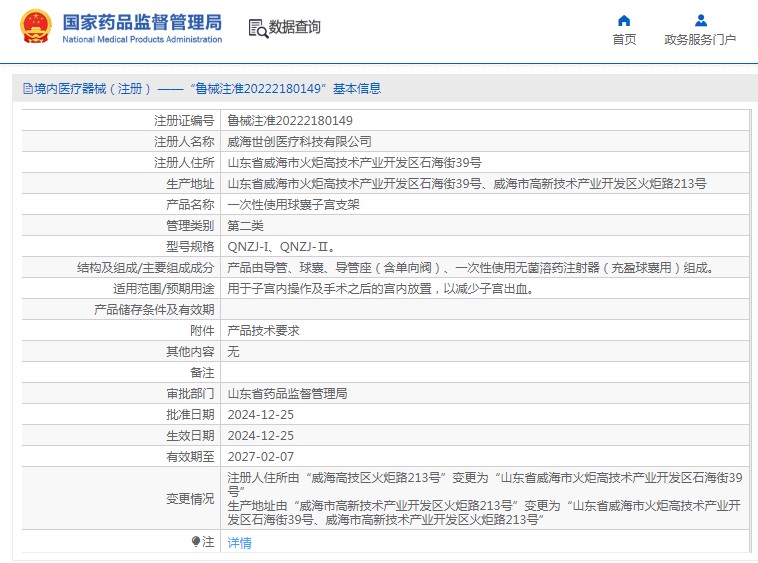Click the 生产地址 address value
The image size is (758, 563).
click(x=466, y=184)
